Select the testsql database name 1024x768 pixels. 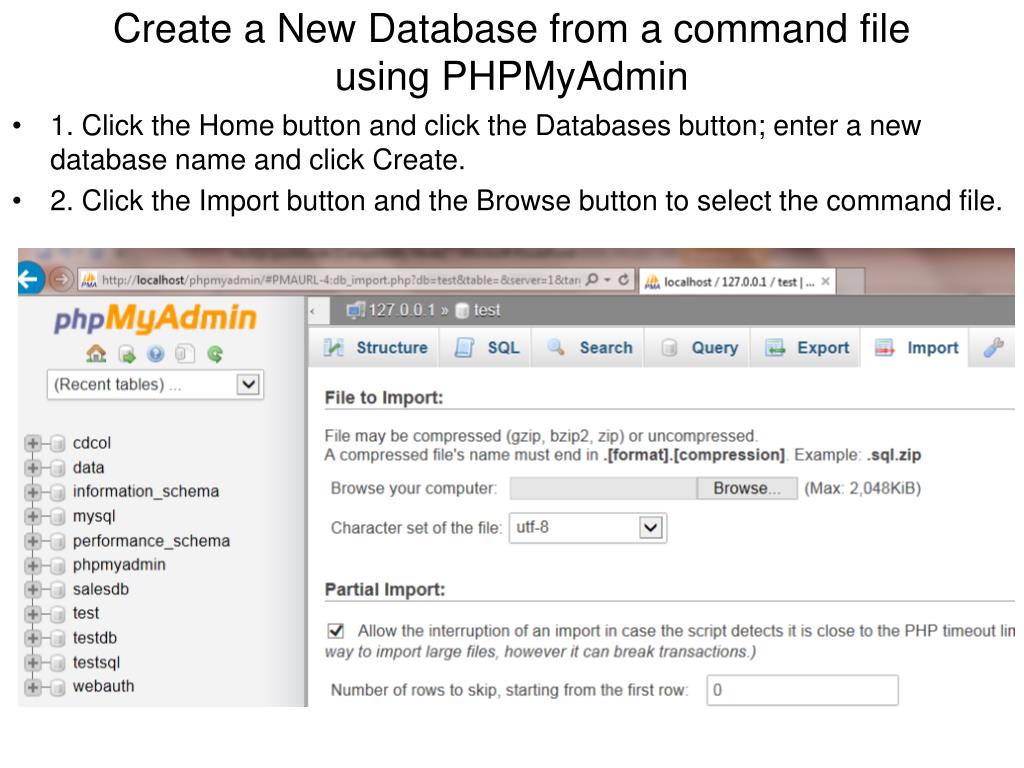point(96,663)
